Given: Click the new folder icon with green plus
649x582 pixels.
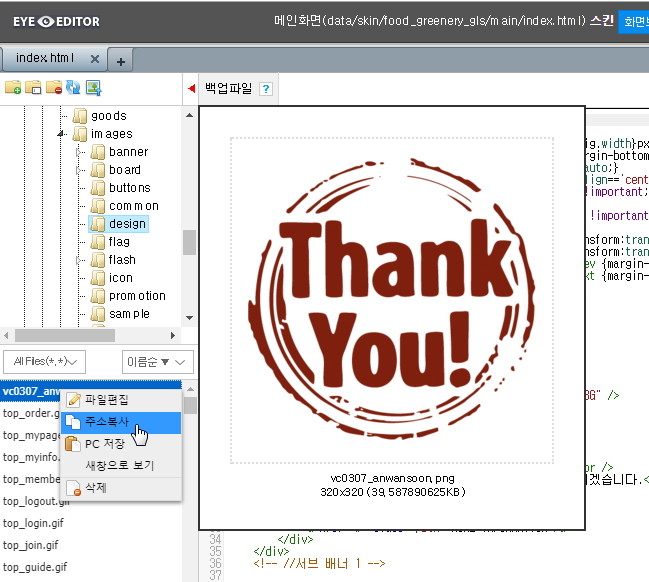Looking at the screenshot, I should point(13,88).
